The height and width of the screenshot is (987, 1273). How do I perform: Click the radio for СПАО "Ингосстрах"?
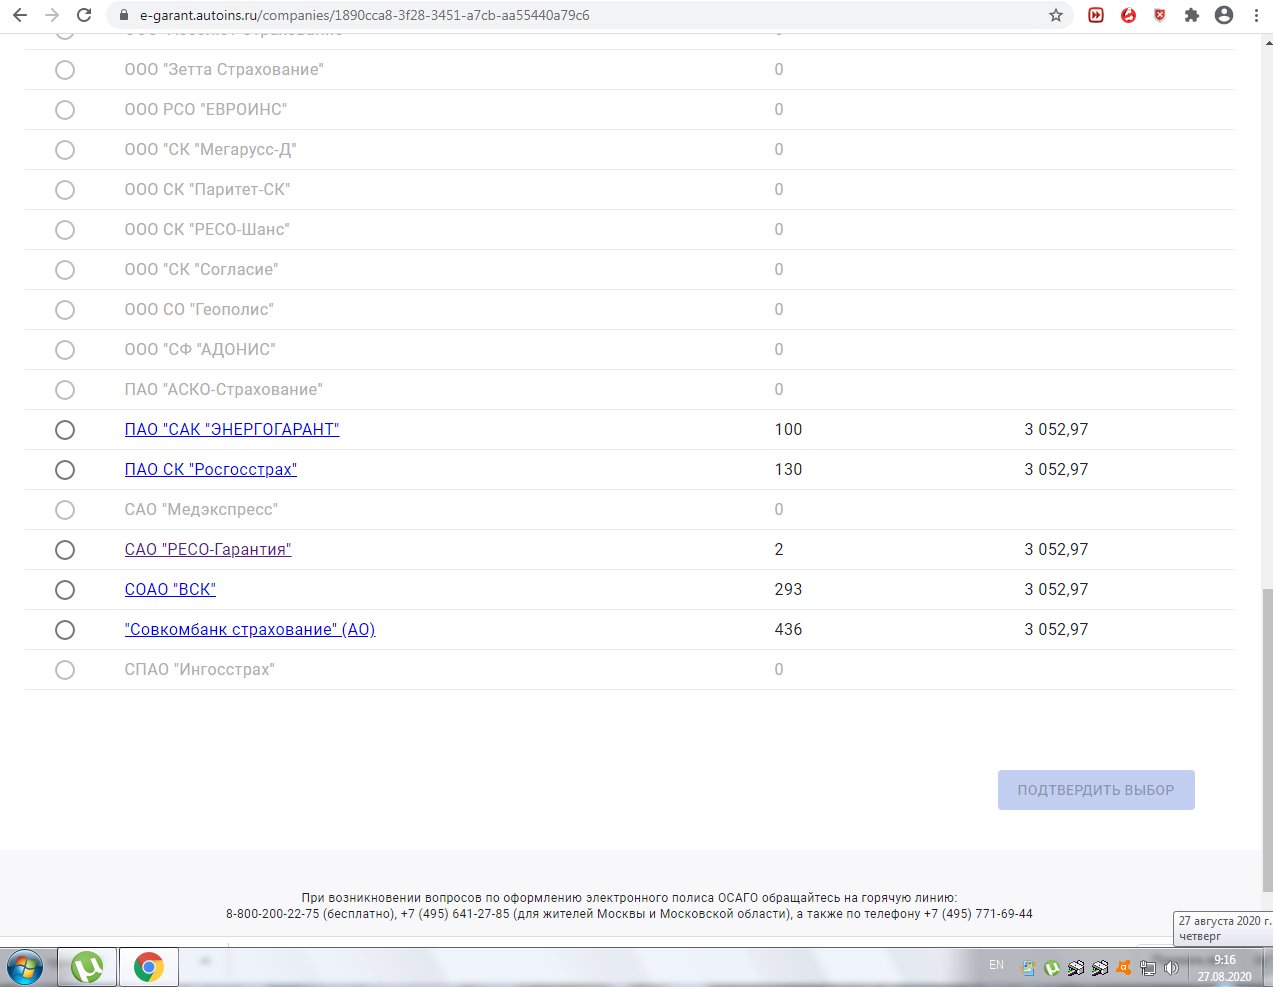pyautogui.click(x=65, y=670)
